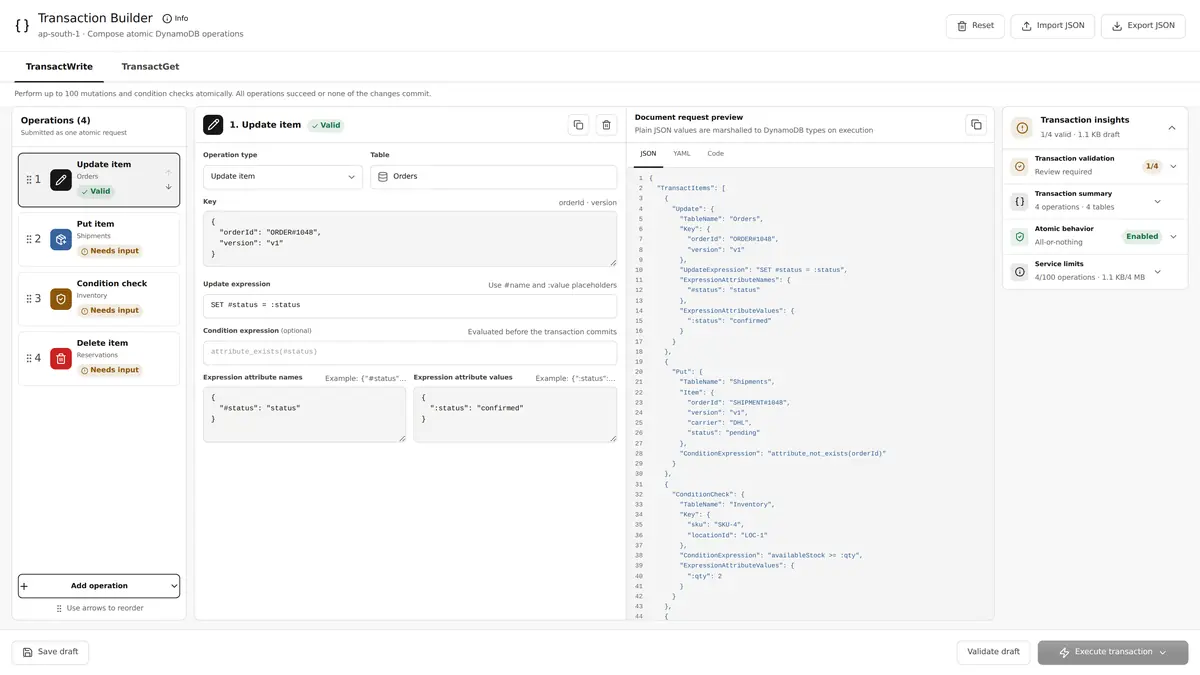Click the Valid badge in editor header
The image size is (1200, 675).
point(324,125)
